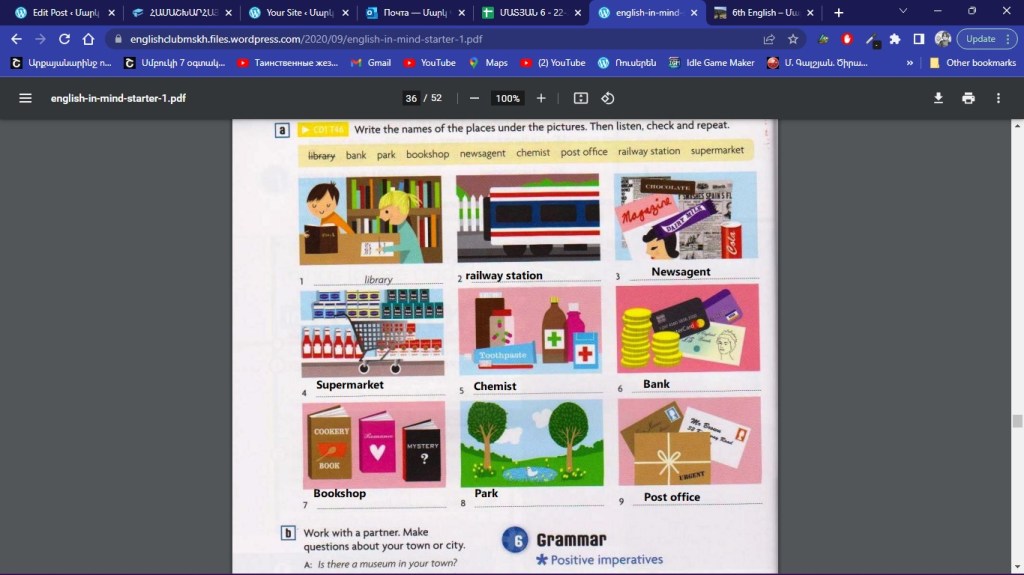The width and height of the screenshot is (1024, 575).
Task: Bookmark this page with the star icon
Action: coord(793,39)
